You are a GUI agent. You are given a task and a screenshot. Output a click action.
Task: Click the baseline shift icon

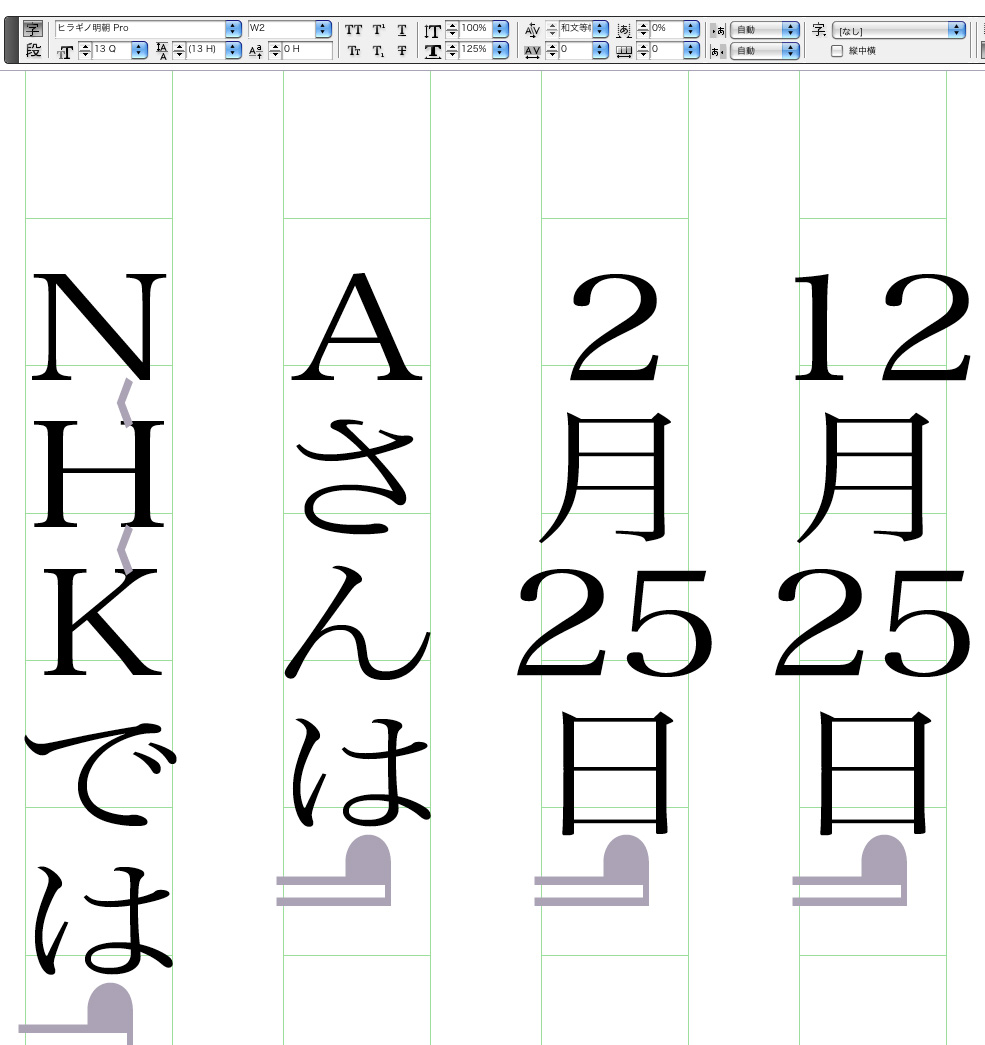[256, 51]
